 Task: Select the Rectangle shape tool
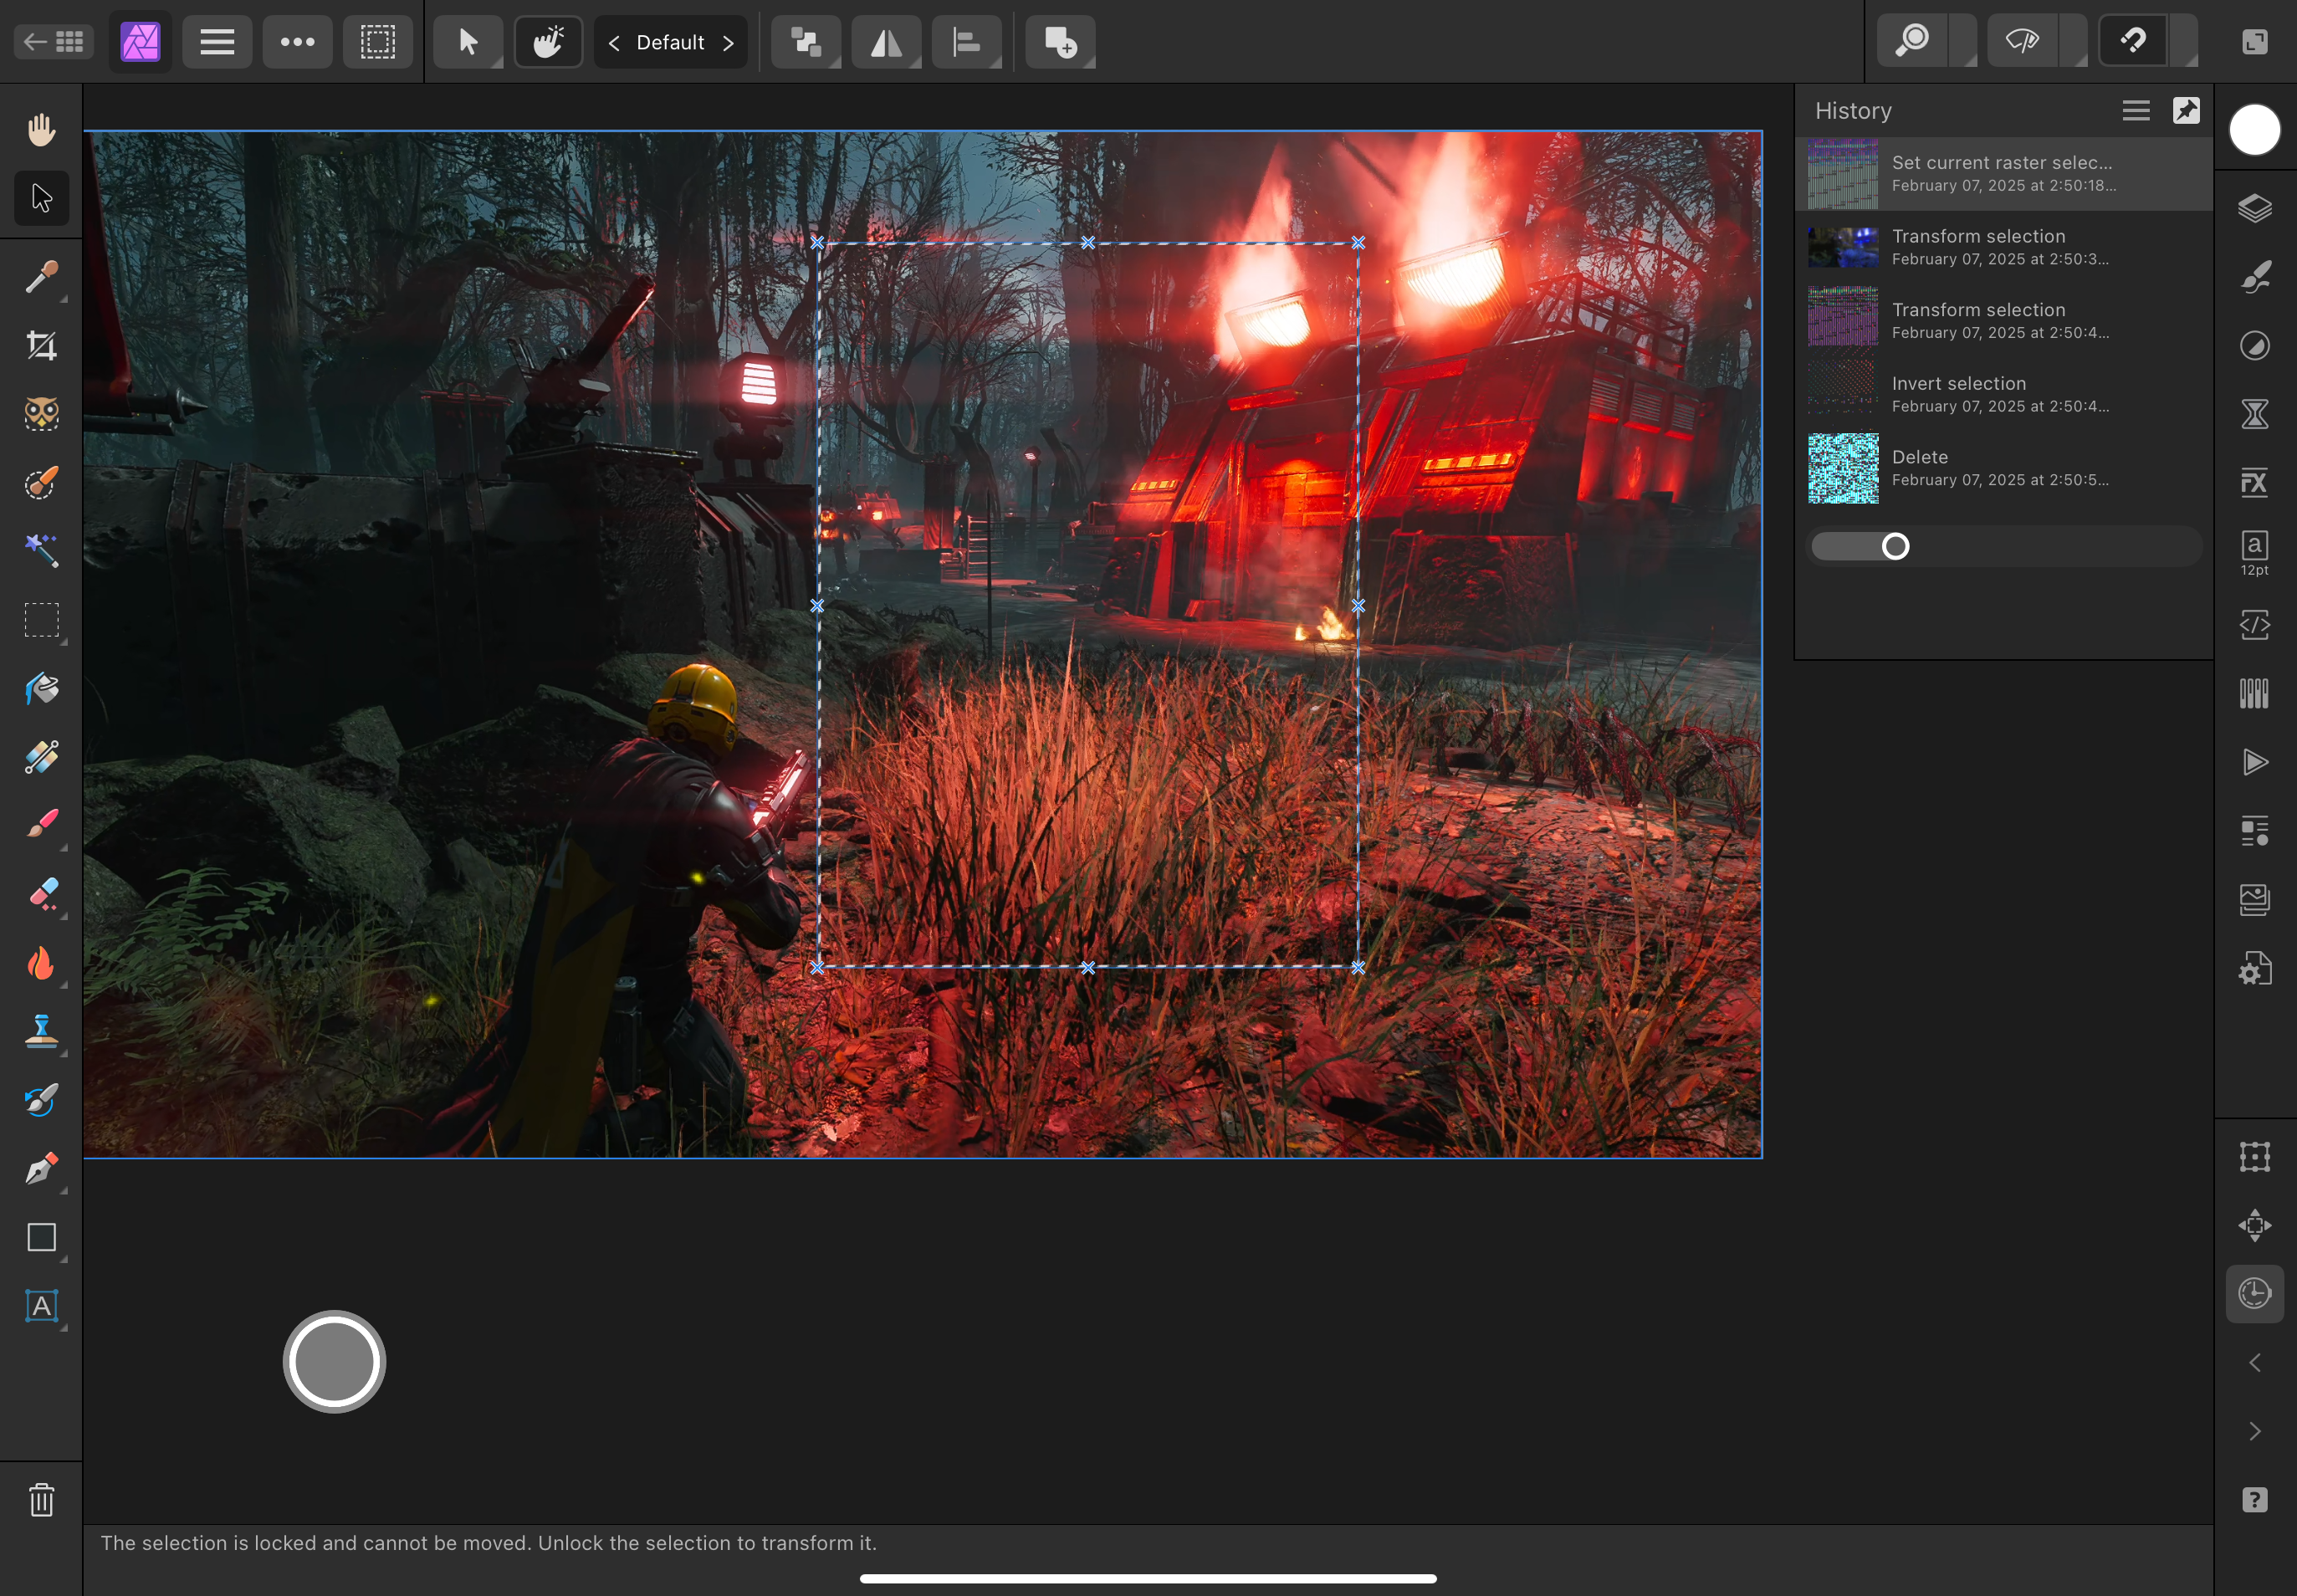tap(41, 1237)
